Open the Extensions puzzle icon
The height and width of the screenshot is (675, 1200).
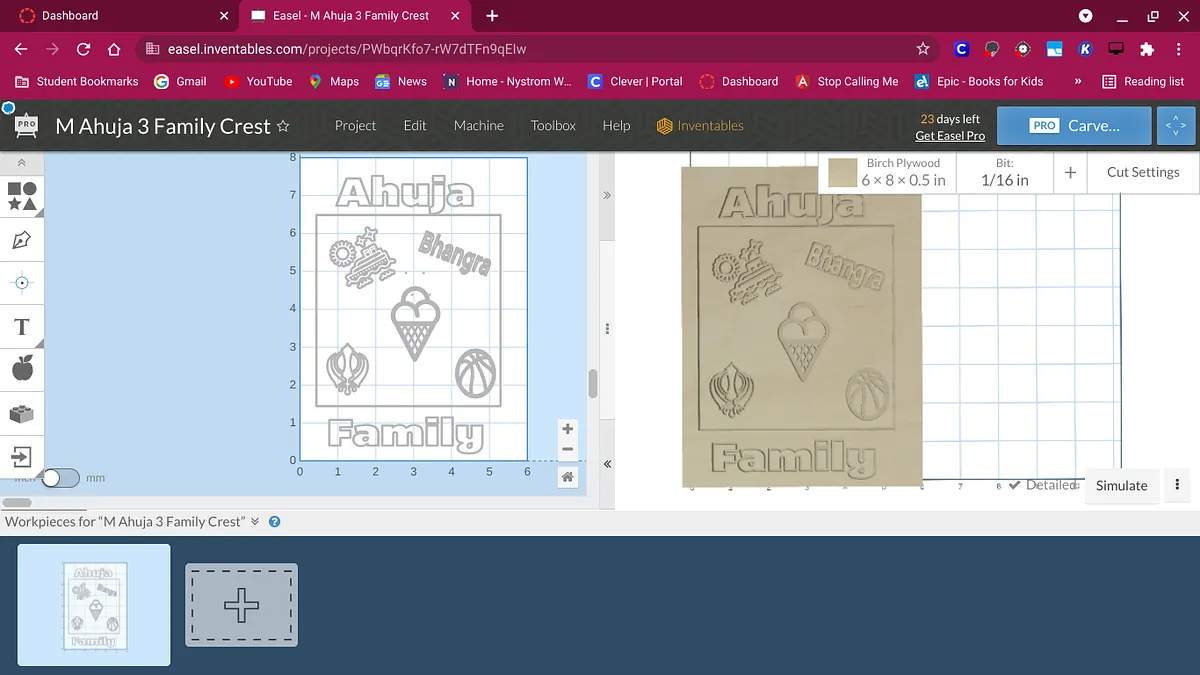[x=1147, y=49]
